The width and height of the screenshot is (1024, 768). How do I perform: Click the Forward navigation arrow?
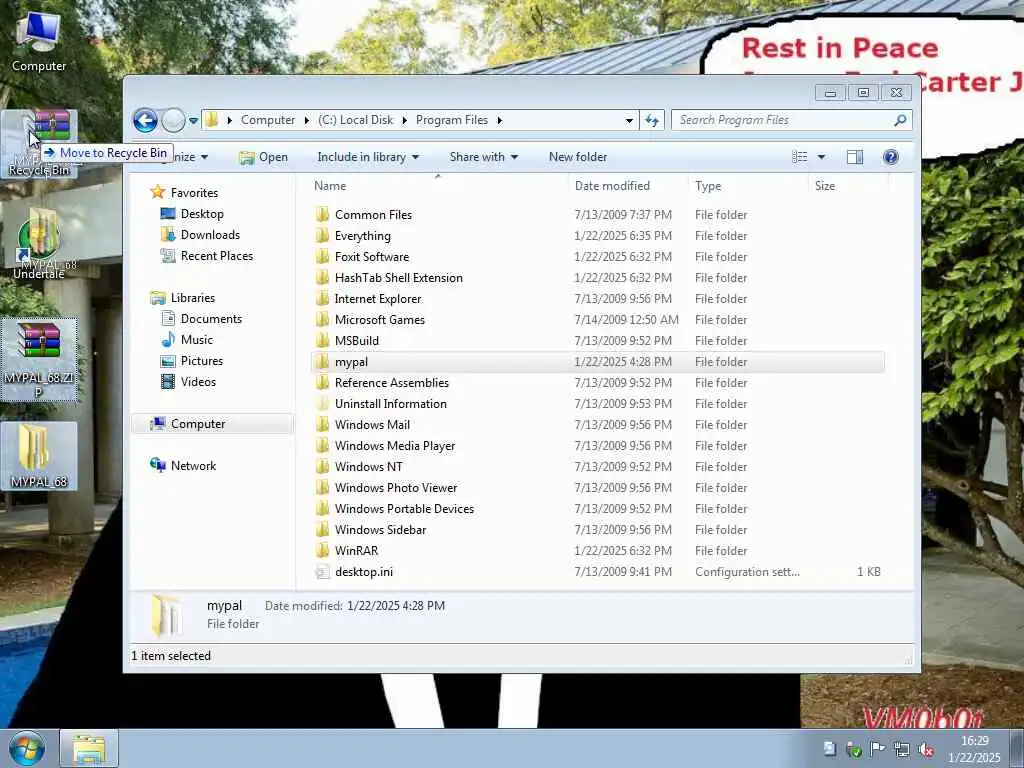[173, 120]
